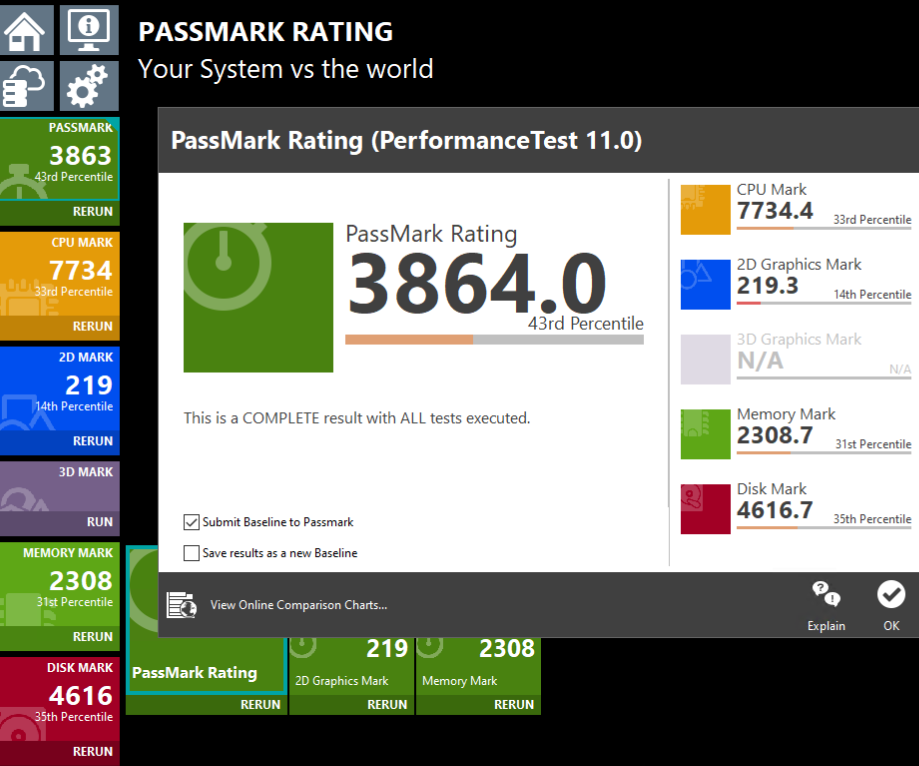Select the PASSMARK 3863 sidebar tile

[x=60, y=159]
